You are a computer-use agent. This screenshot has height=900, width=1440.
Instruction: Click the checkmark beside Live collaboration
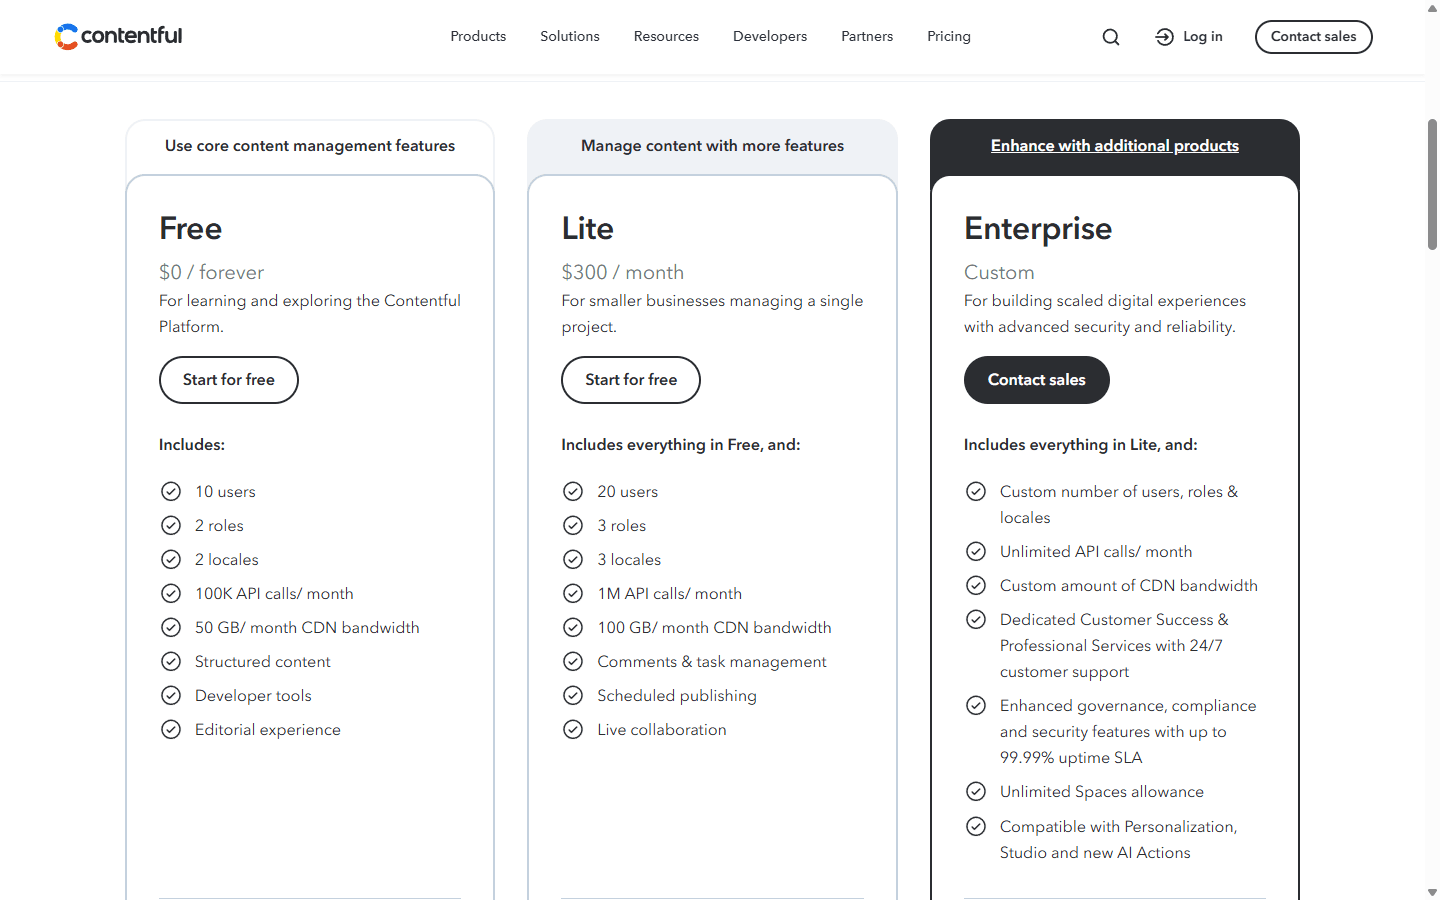573,729
